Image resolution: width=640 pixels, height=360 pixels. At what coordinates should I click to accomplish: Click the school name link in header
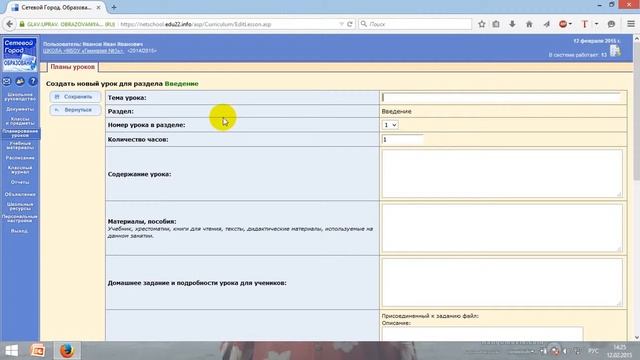pyautogui.click(x=83, y=51)
